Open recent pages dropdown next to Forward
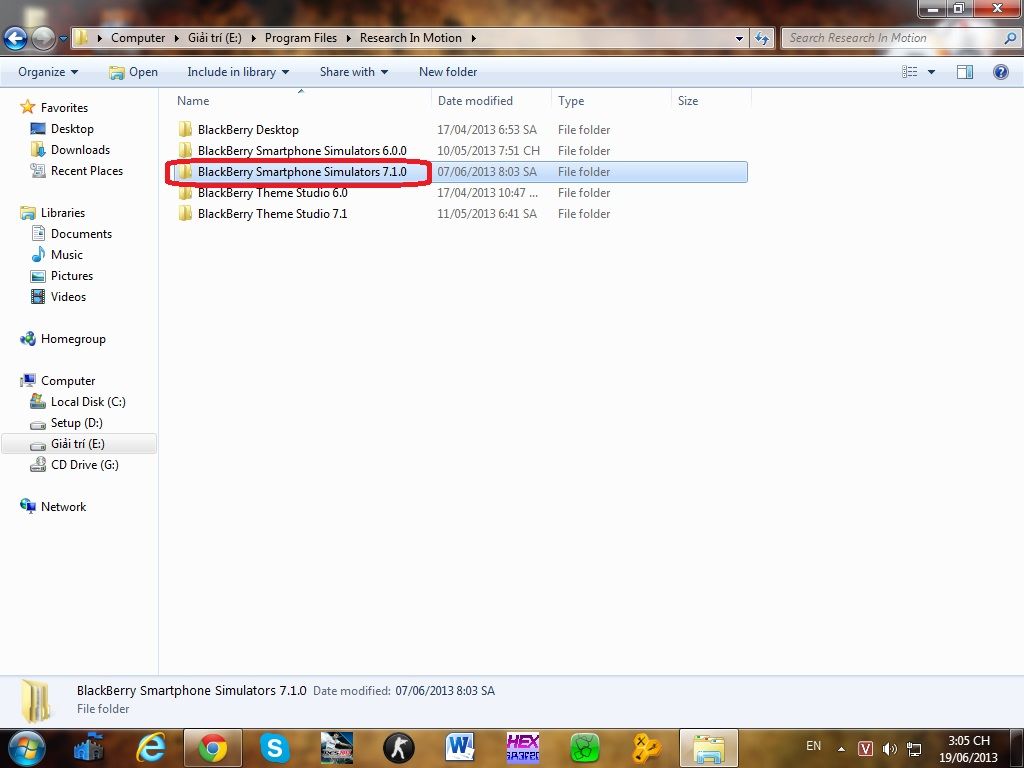The height and width of the screenshot is (768, 1024). coord(63,39)
